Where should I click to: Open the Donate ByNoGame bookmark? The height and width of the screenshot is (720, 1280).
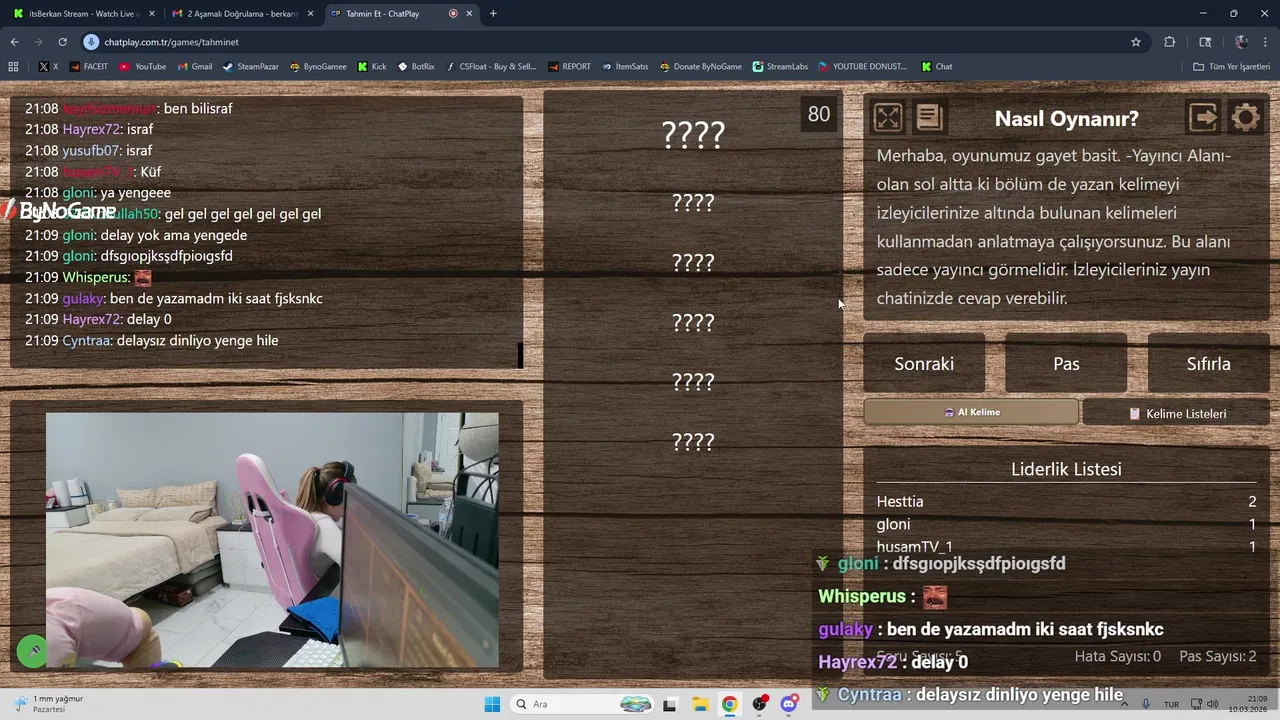(x=700, y=66)
